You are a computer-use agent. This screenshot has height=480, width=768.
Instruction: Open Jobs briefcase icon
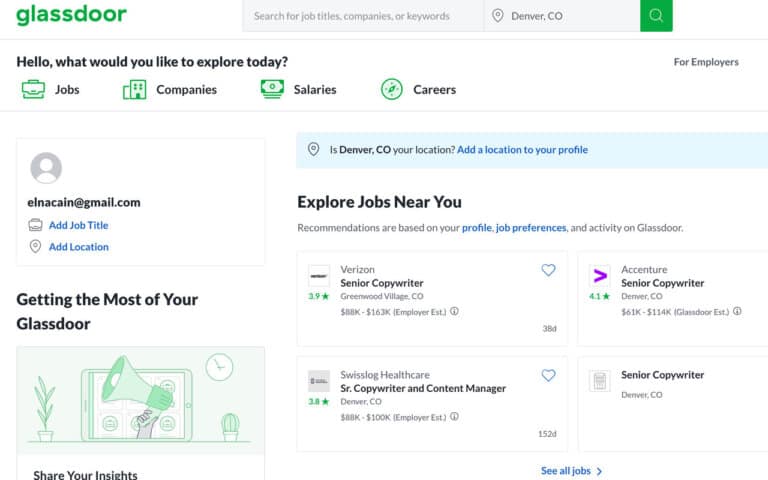(33, 89)
